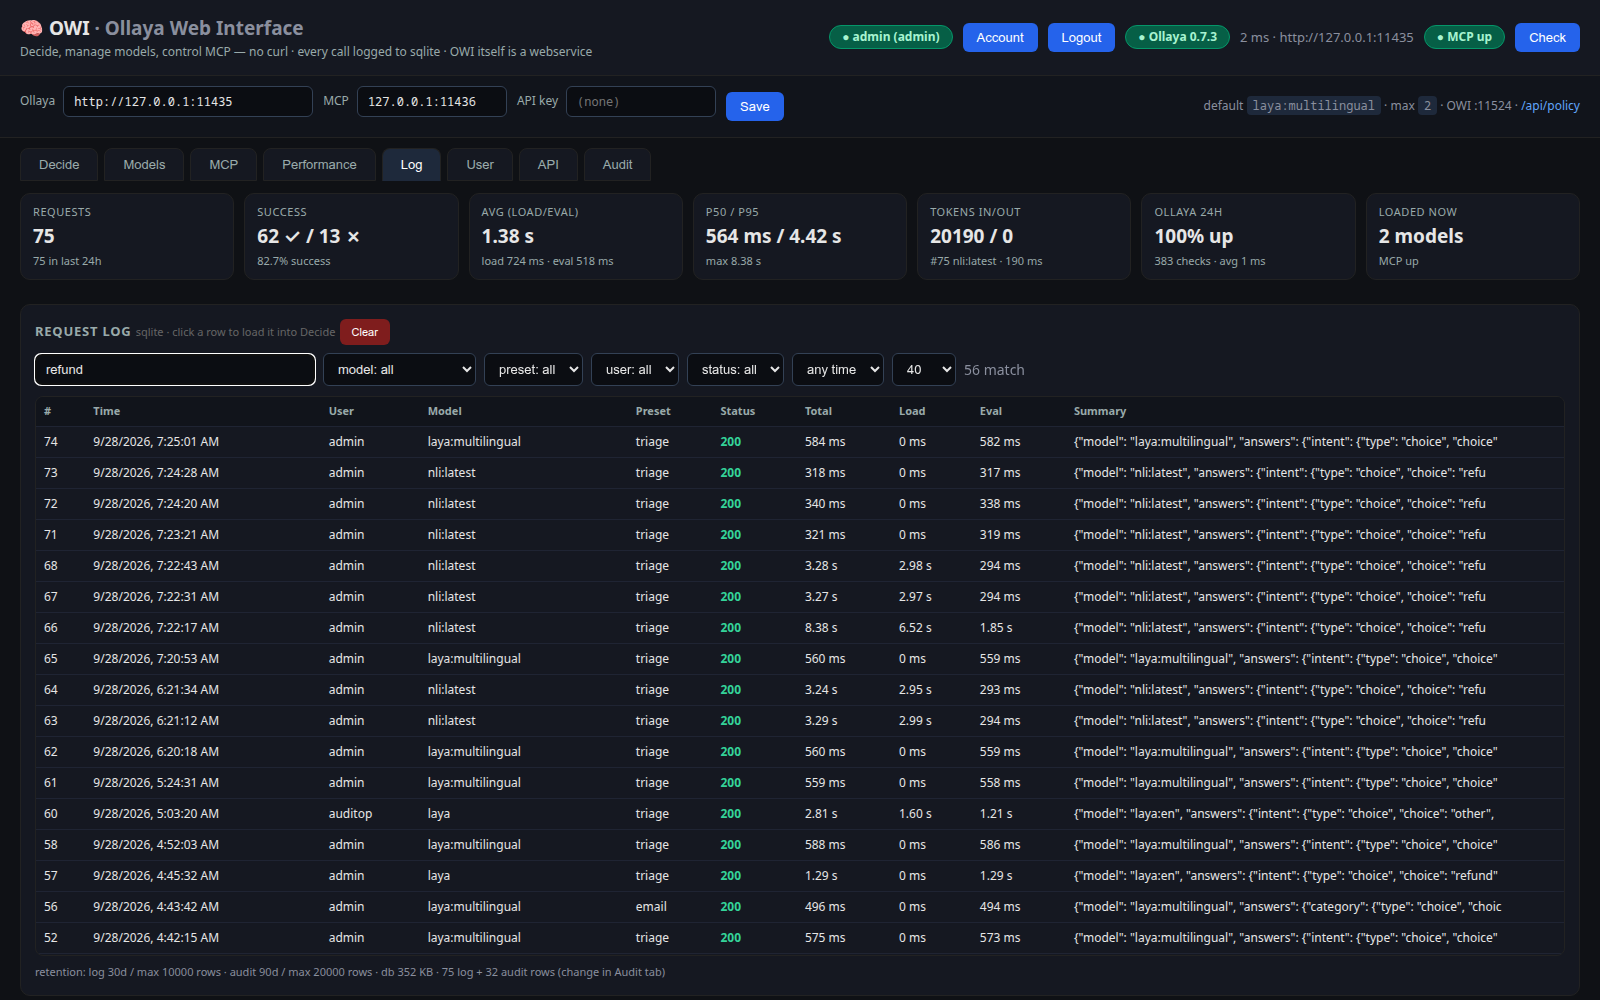This screenshot has height=1000, width=1600.
Task: Click the Check button
Action: pyautogui.click(x=1547, y=38)
